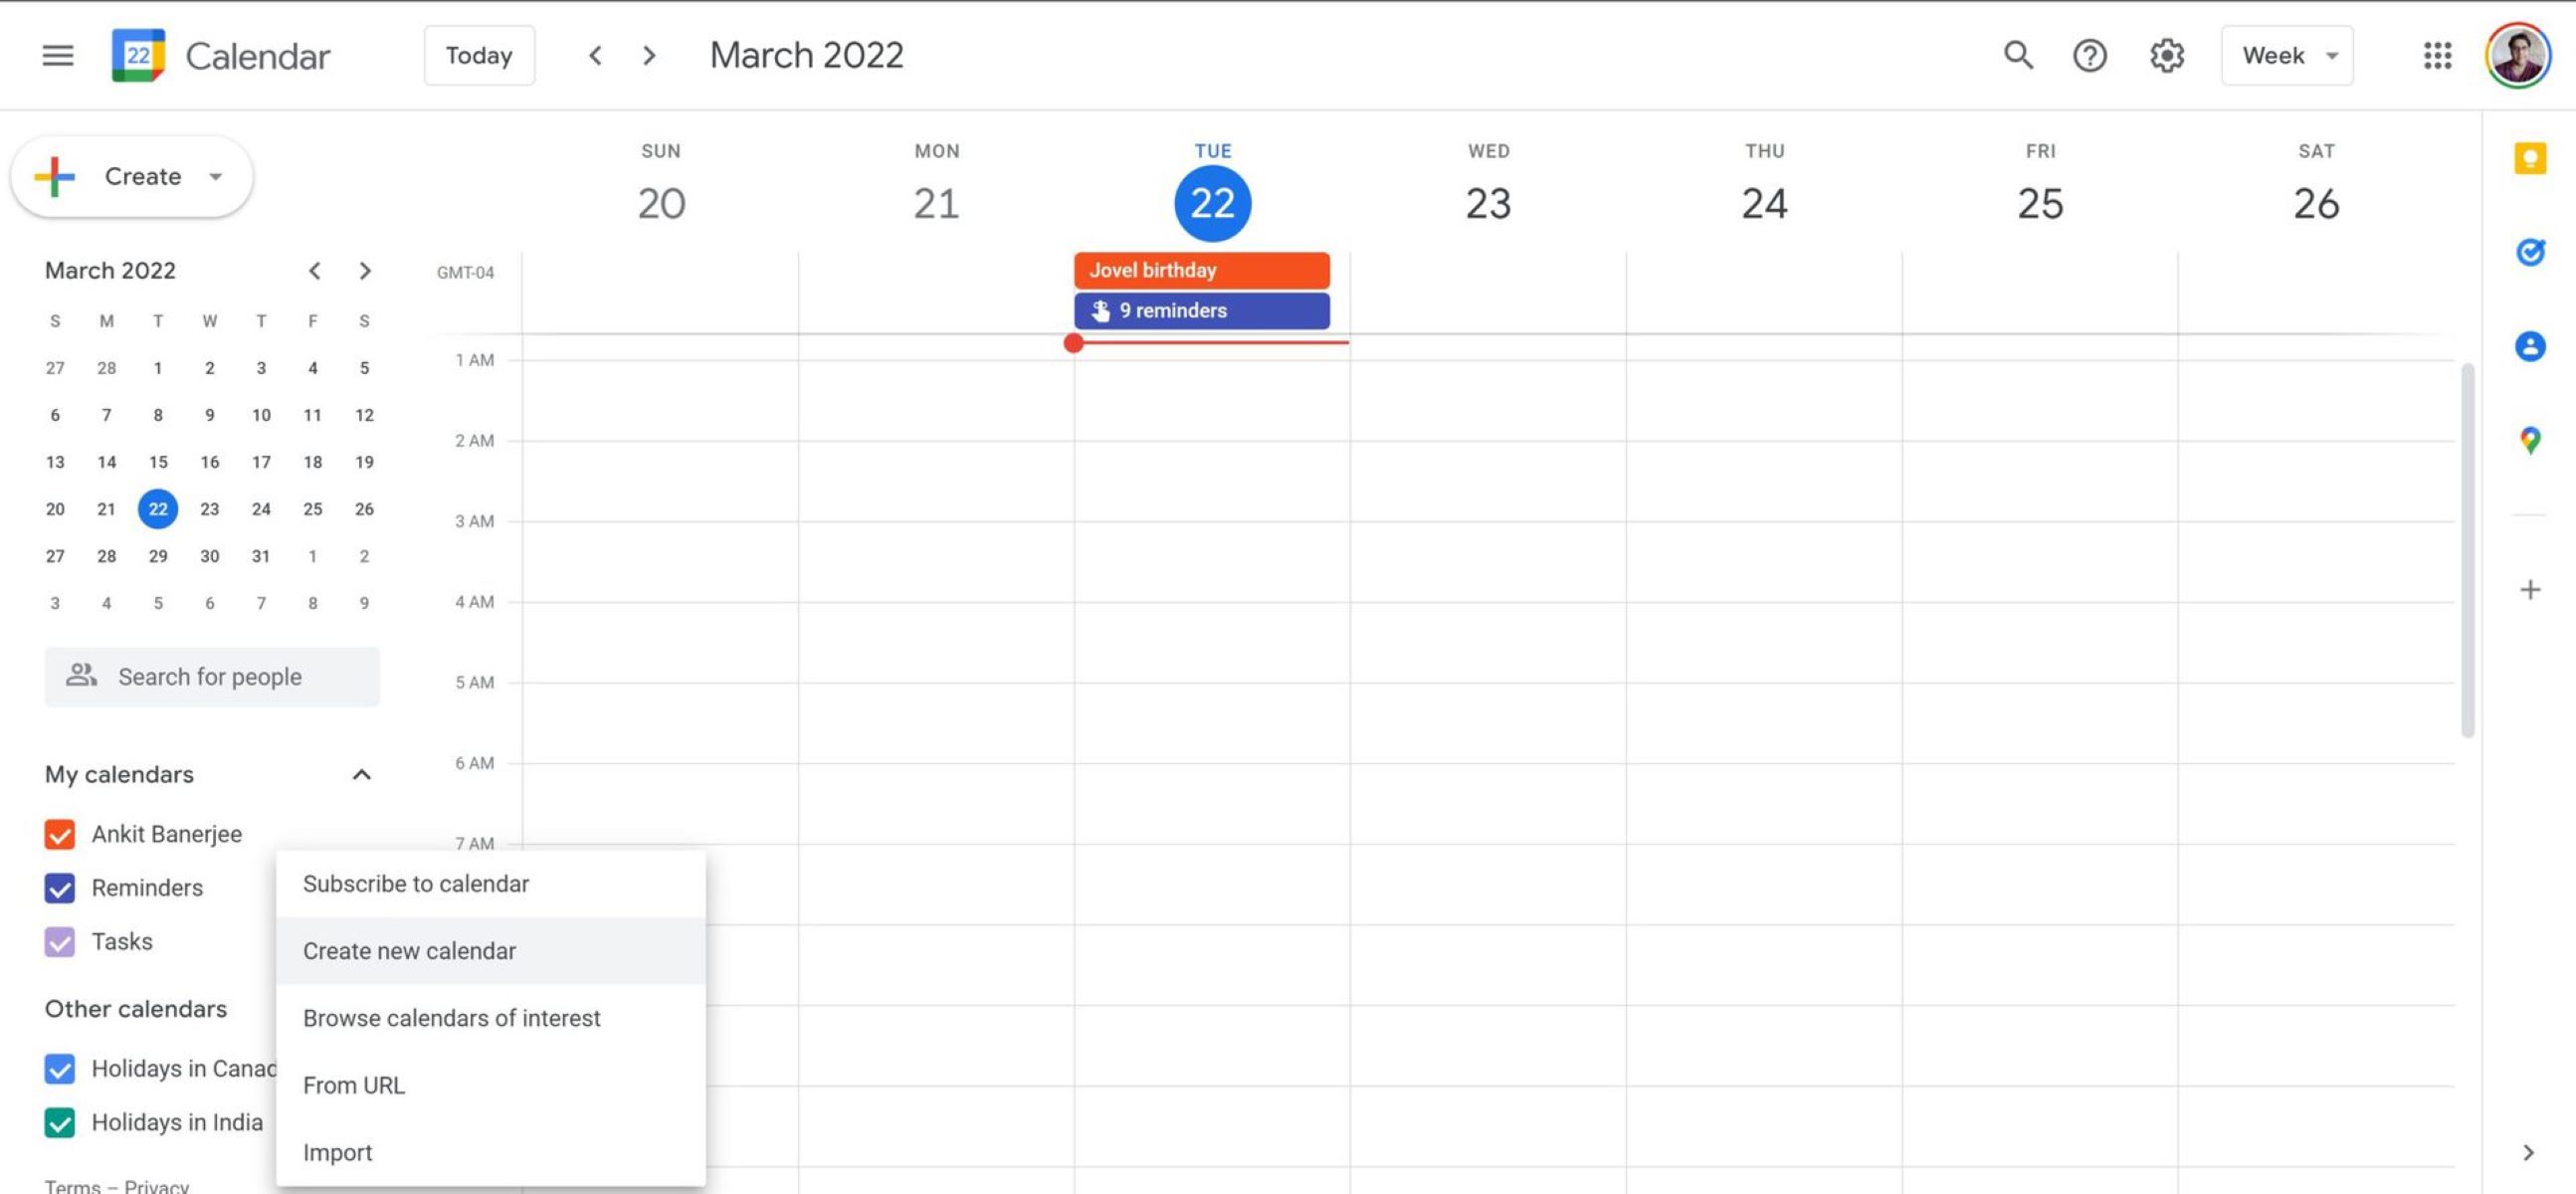The height and width of the screenshot is (1194, 2576).
Task: Click the Google Apps grid icon
Action: [2438, 54]
